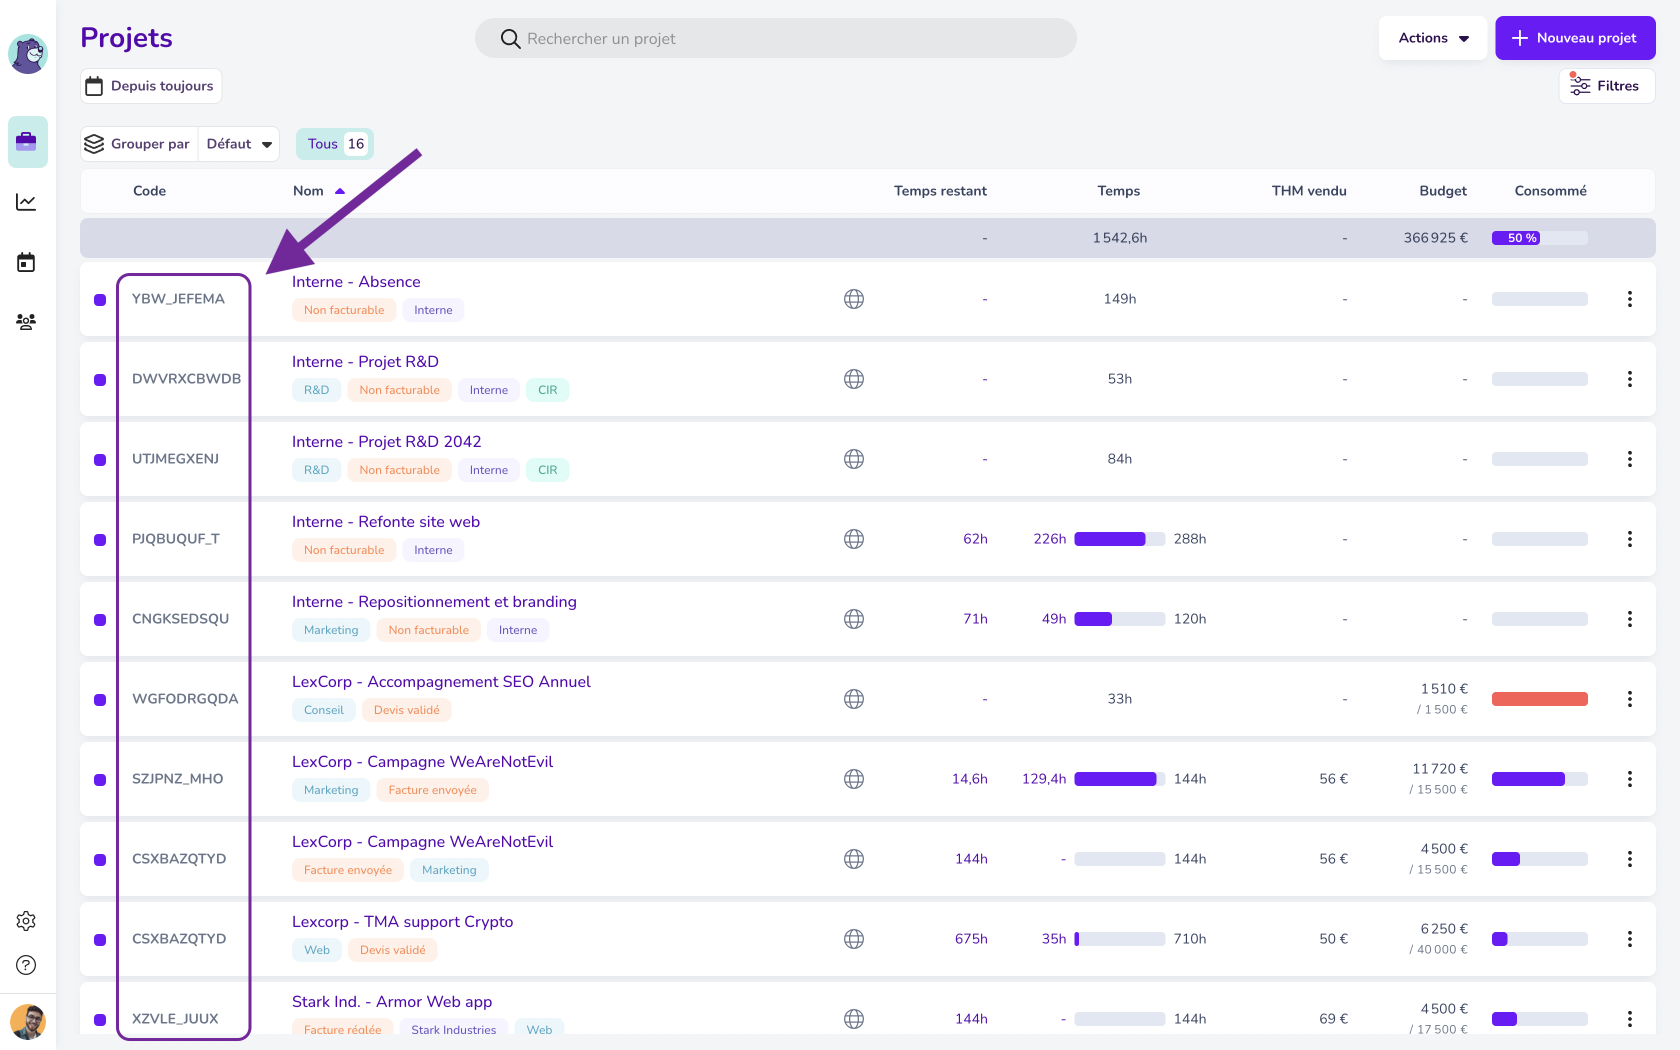Open row menu for Interne - Projet R&D 2042

[1630, 459]
